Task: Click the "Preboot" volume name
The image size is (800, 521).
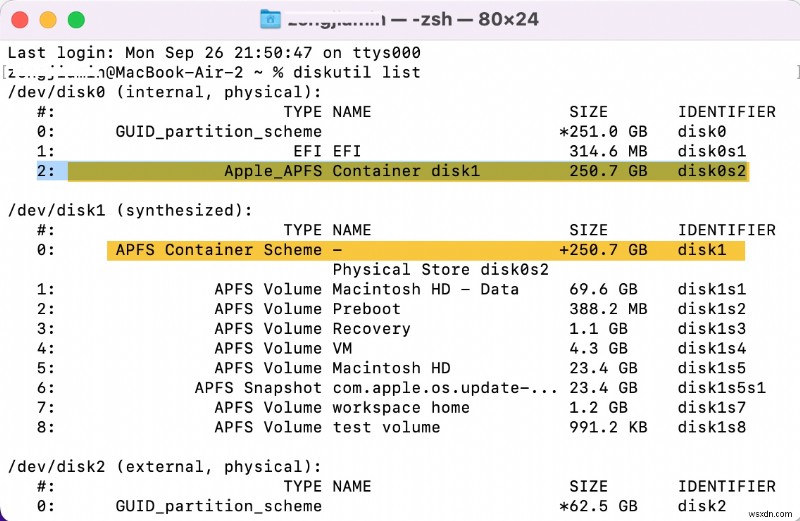Action: pyautogui.click(x=366, y=309)
